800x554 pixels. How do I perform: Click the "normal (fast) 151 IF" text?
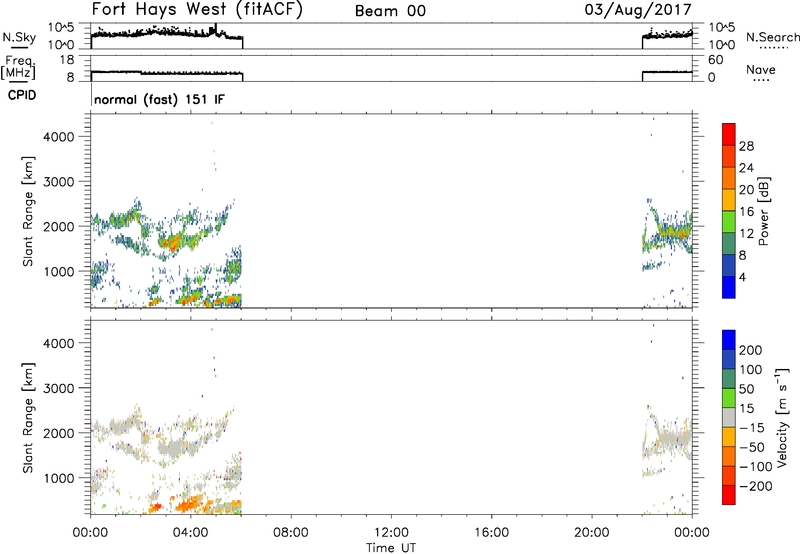159,99
